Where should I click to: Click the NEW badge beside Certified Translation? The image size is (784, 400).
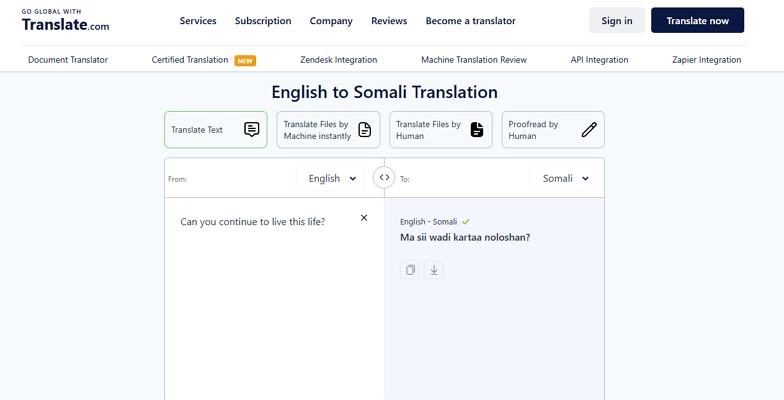coord(245,61)
